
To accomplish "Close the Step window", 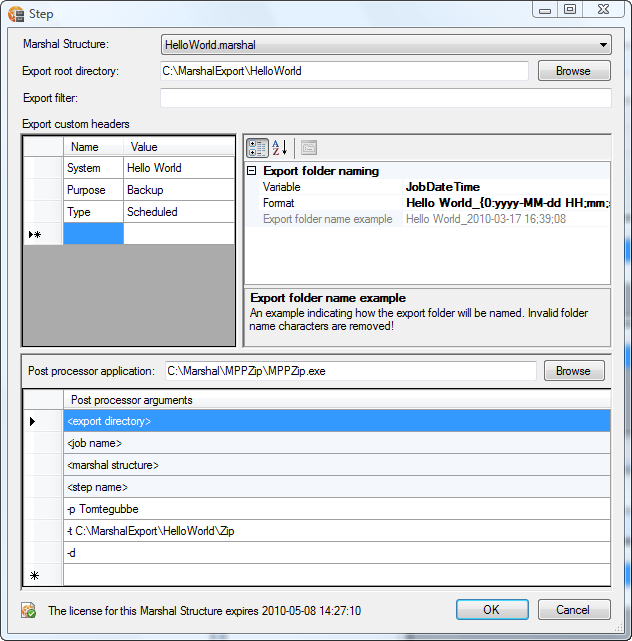I will coord(603,10).
